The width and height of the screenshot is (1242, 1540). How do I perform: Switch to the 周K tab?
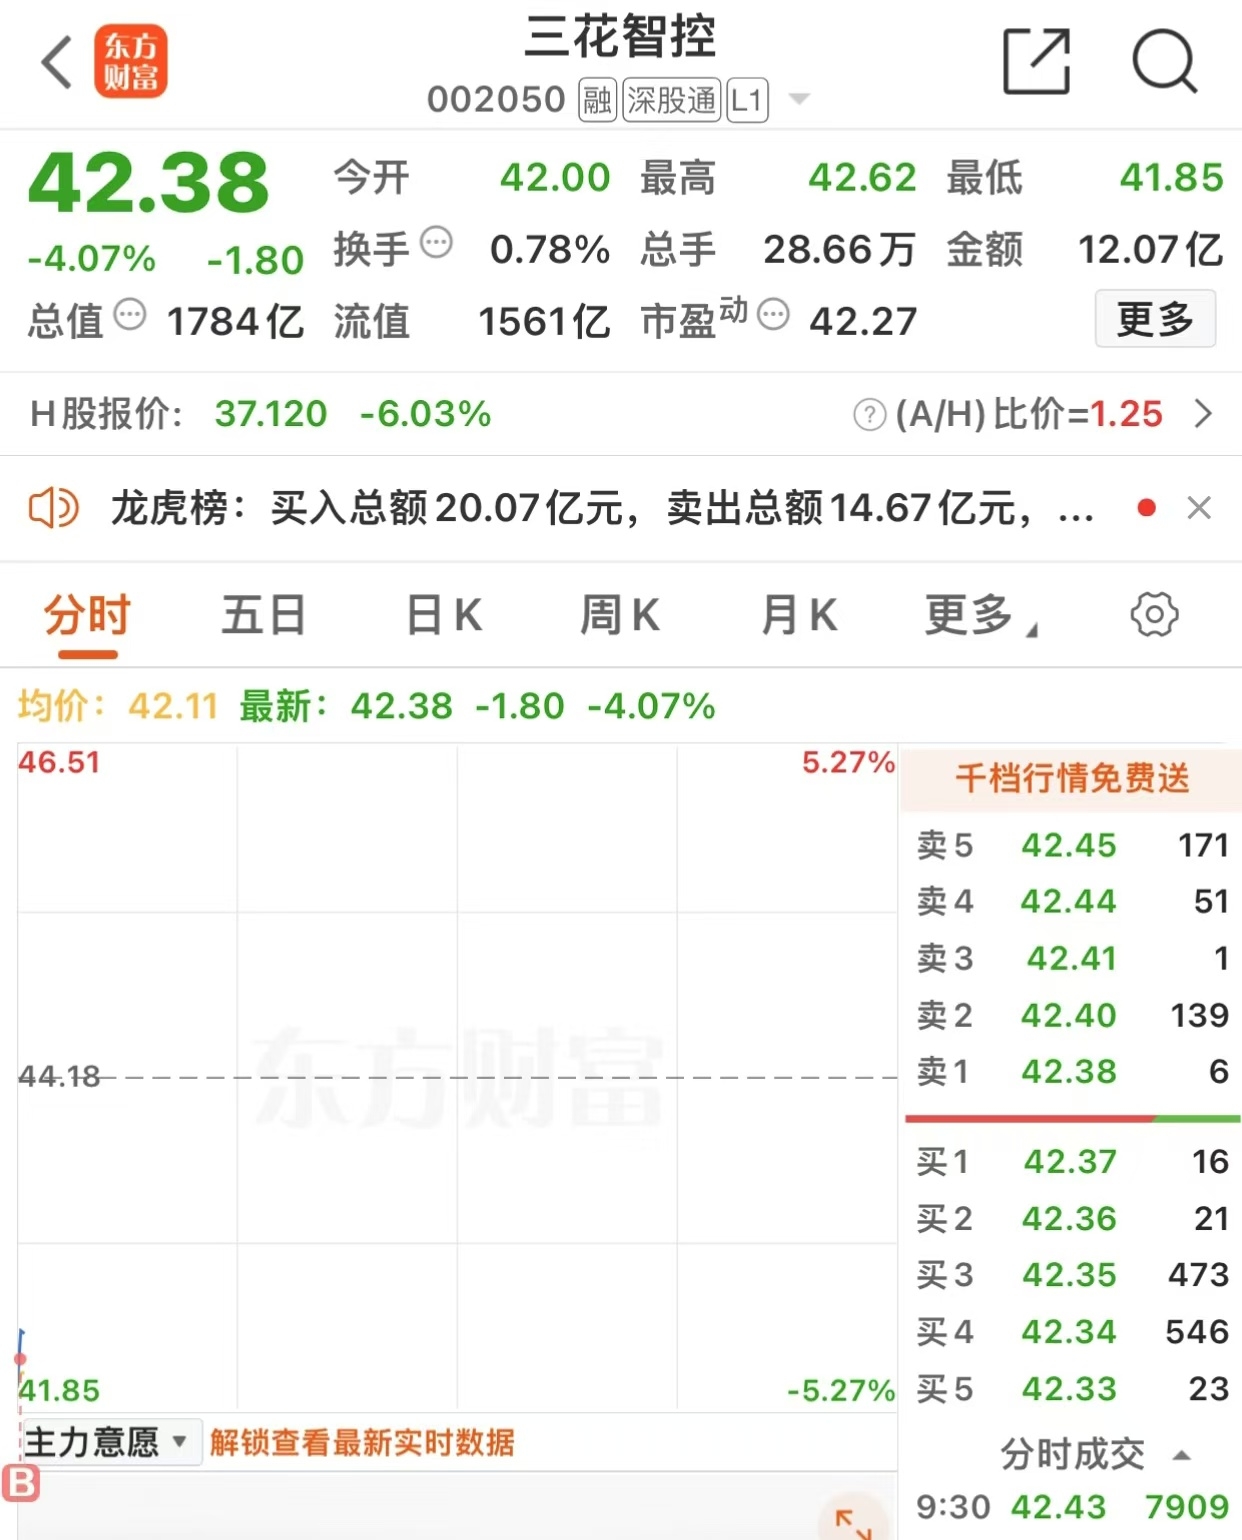620,615
